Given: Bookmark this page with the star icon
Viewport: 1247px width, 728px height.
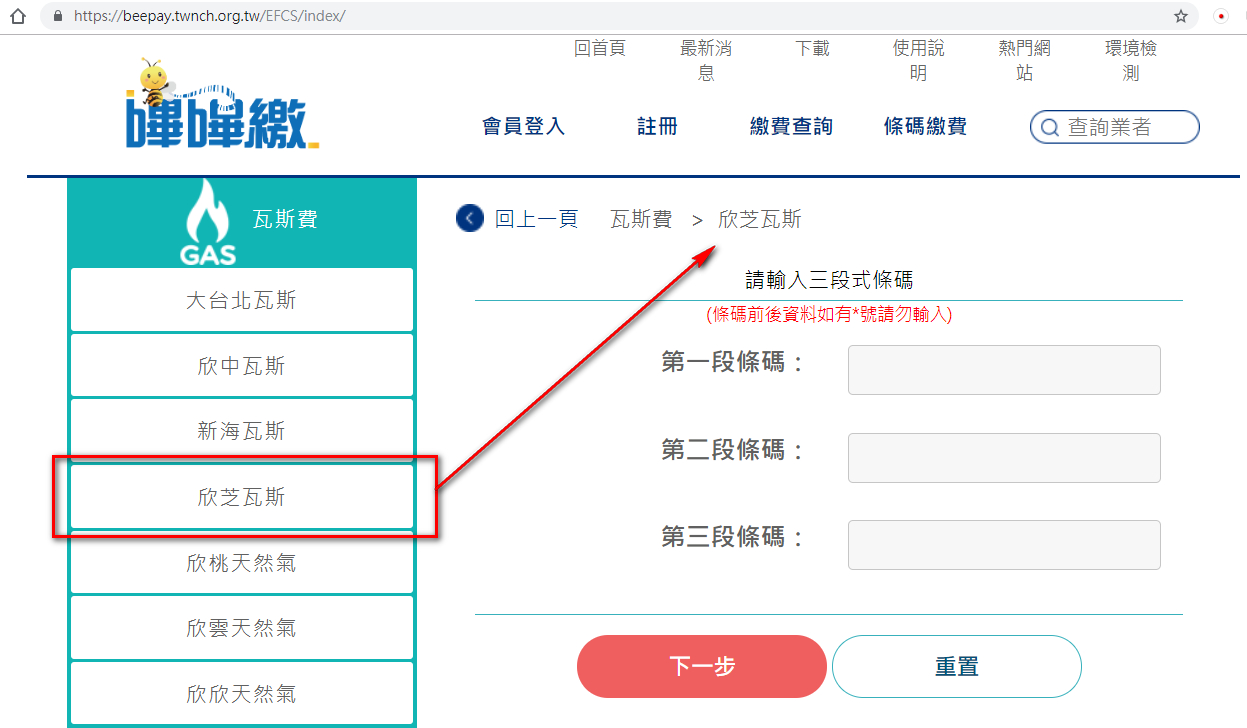Looking at the screenshot, I should 1181,16.
